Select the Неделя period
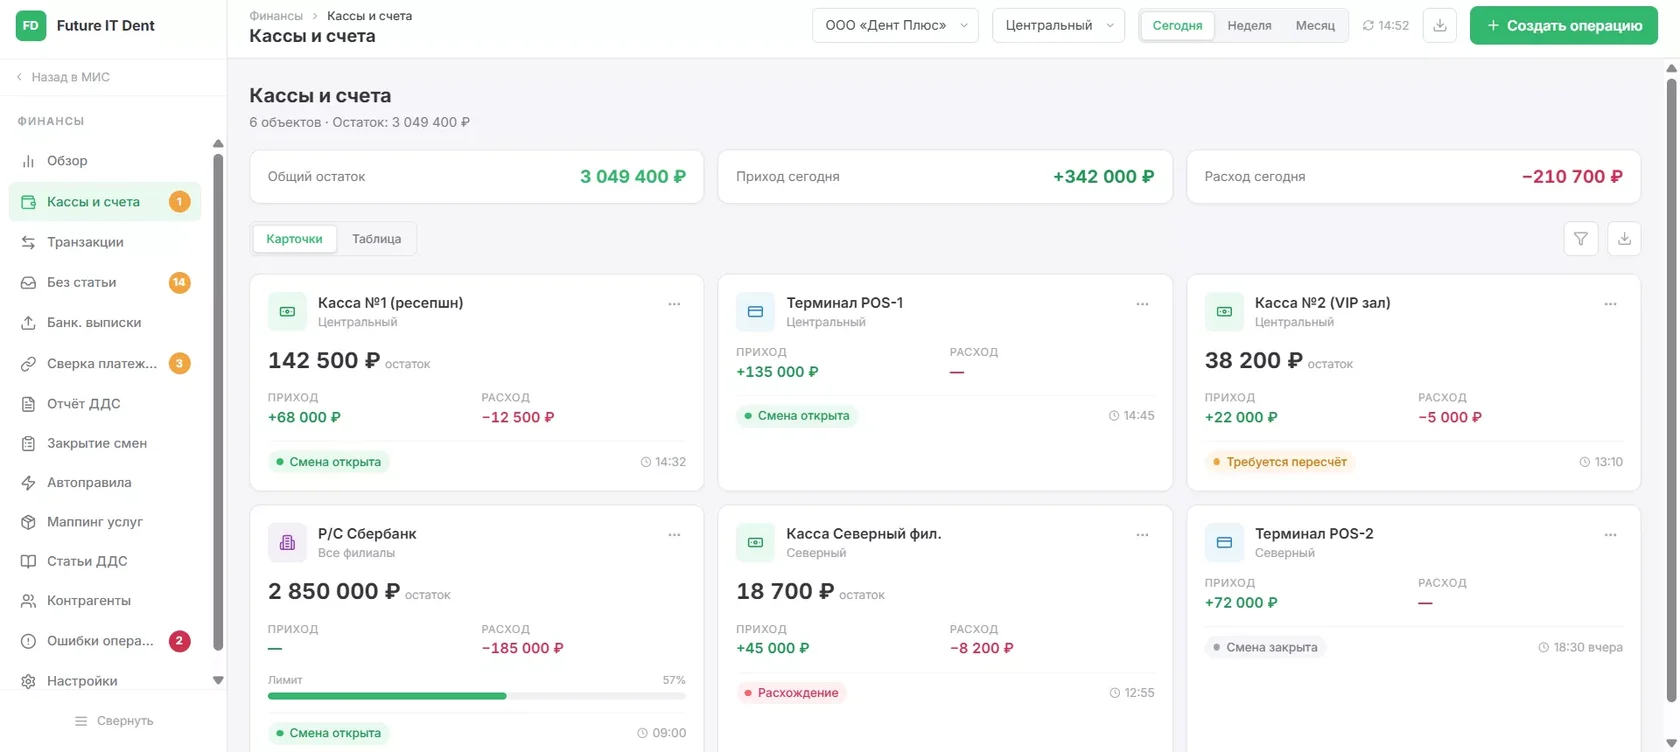 pos(1249,26)
